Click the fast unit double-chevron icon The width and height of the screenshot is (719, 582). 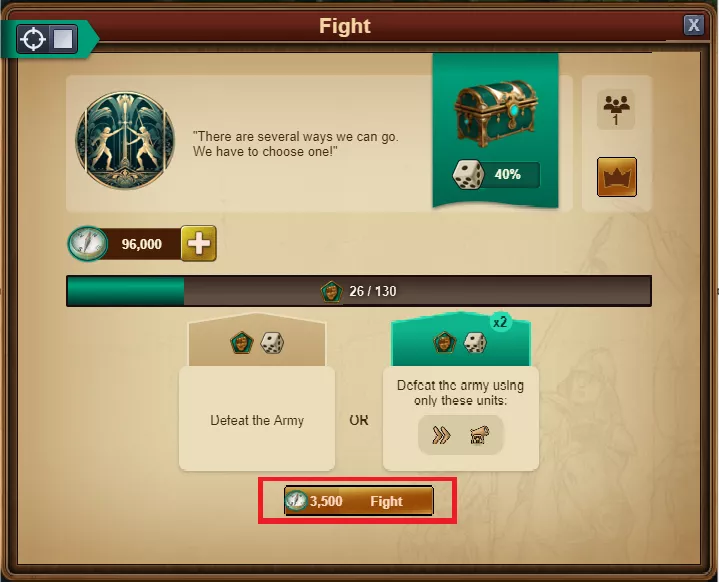click(x=442, y=435)
